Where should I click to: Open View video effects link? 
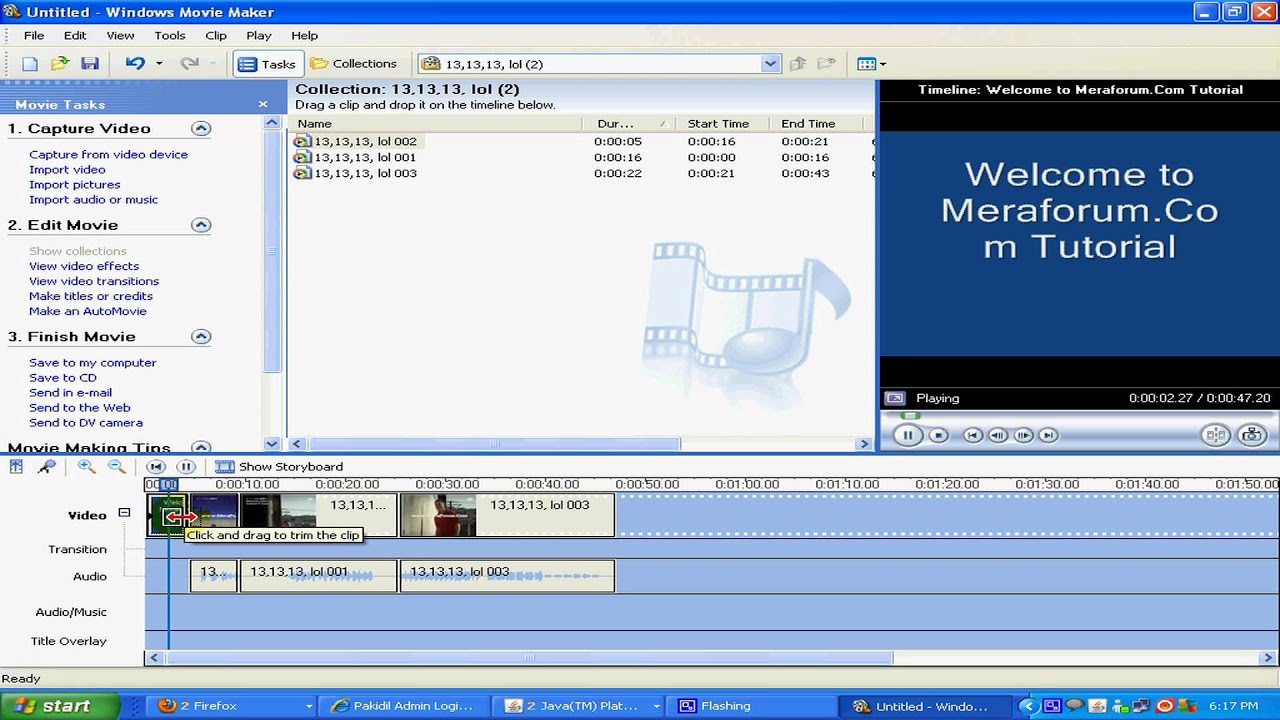(84, 266)
